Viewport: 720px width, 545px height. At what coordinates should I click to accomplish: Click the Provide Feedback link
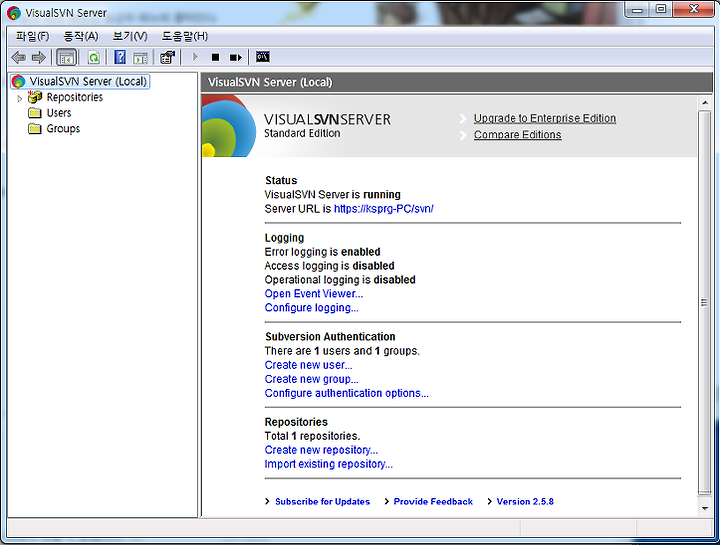coord(433,502)
